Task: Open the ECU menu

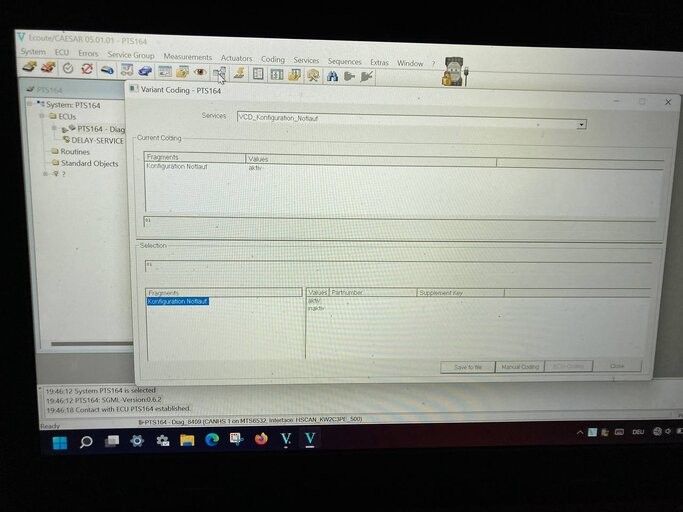Action: (62, 52)
